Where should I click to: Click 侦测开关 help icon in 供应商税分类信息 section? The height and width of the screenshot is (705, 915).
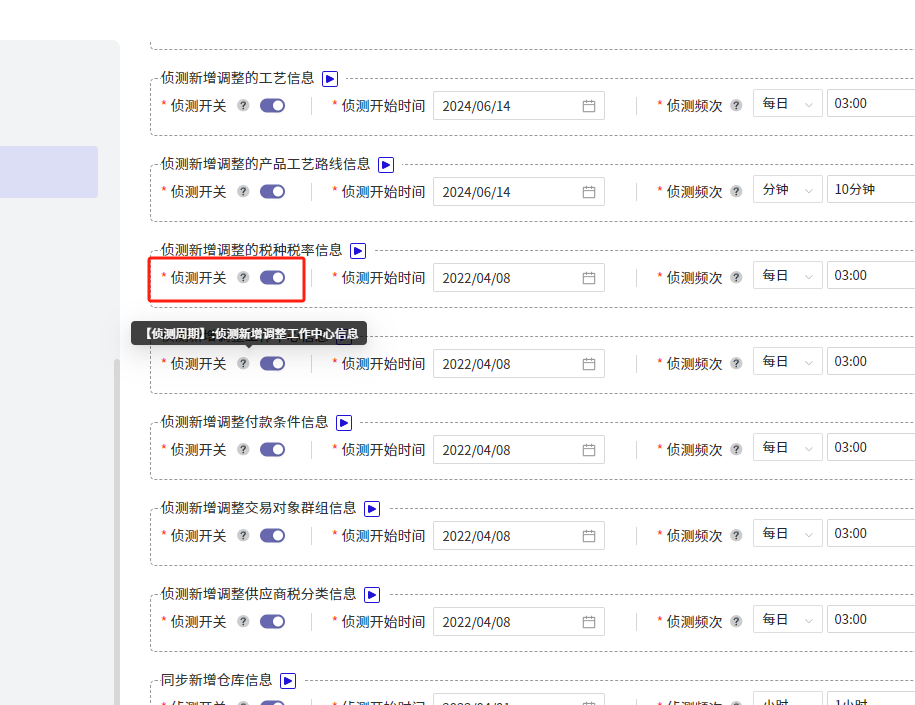243,622
